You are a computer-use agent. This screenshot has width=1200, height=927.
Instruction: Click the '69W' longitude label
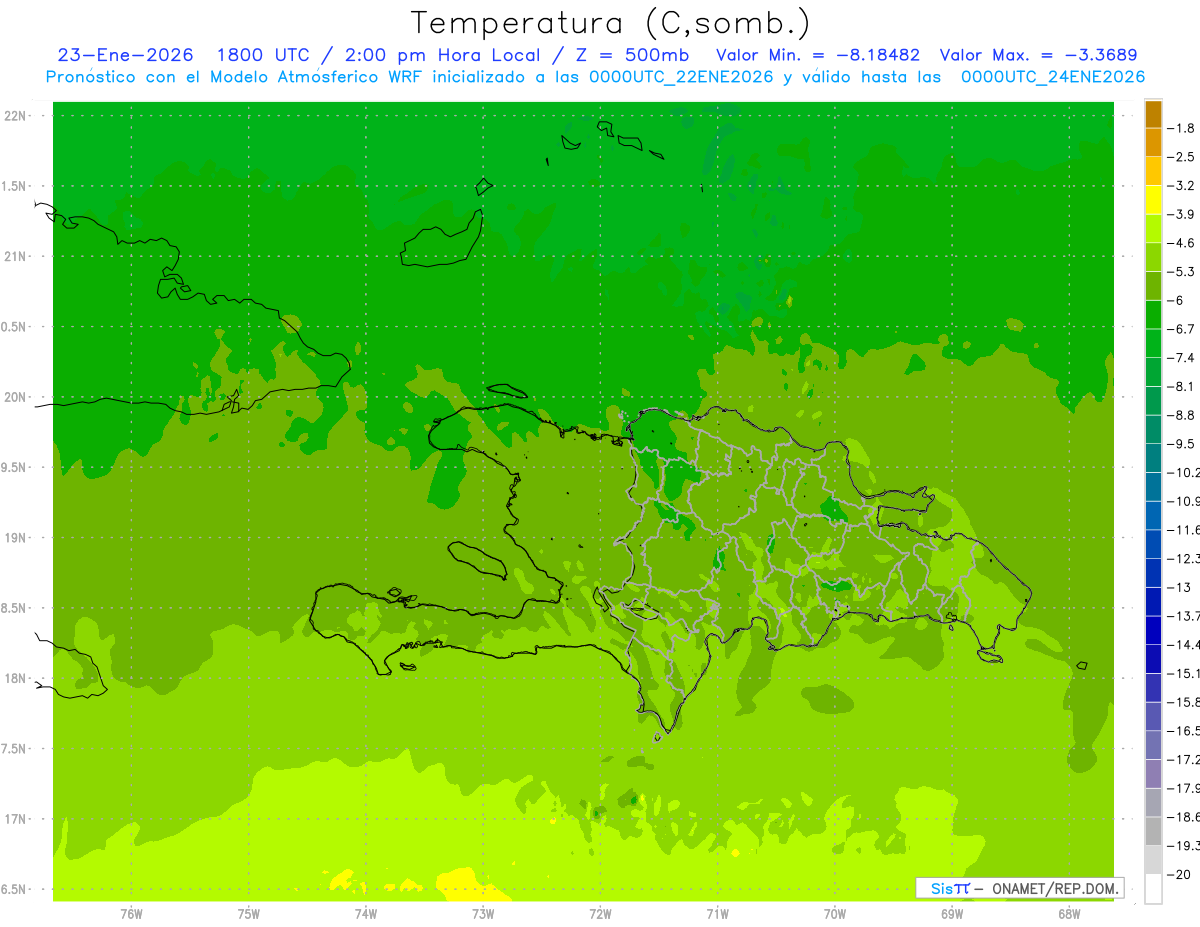[951, 914]
